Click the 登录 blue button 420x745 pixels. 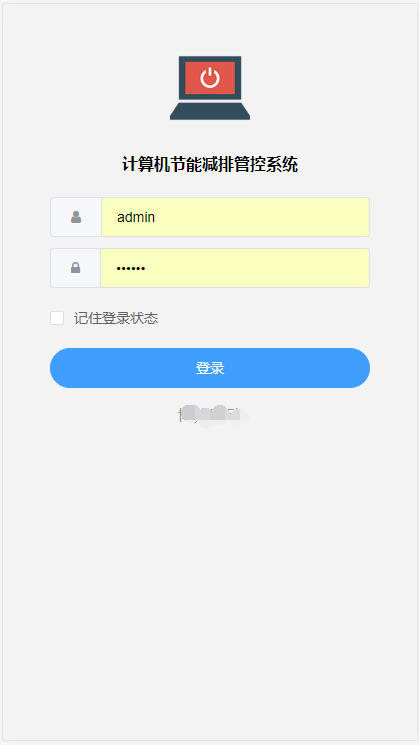(210, 368)
